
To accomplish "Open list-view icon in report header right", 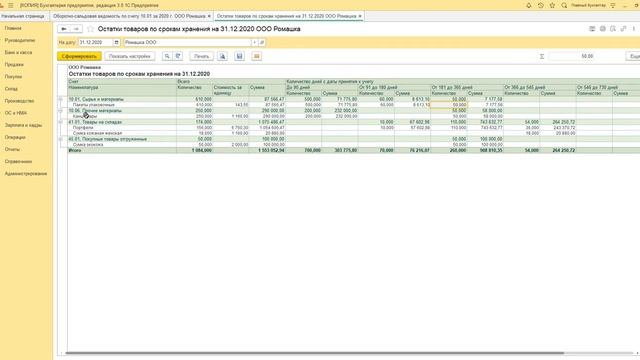I will 592,29.
